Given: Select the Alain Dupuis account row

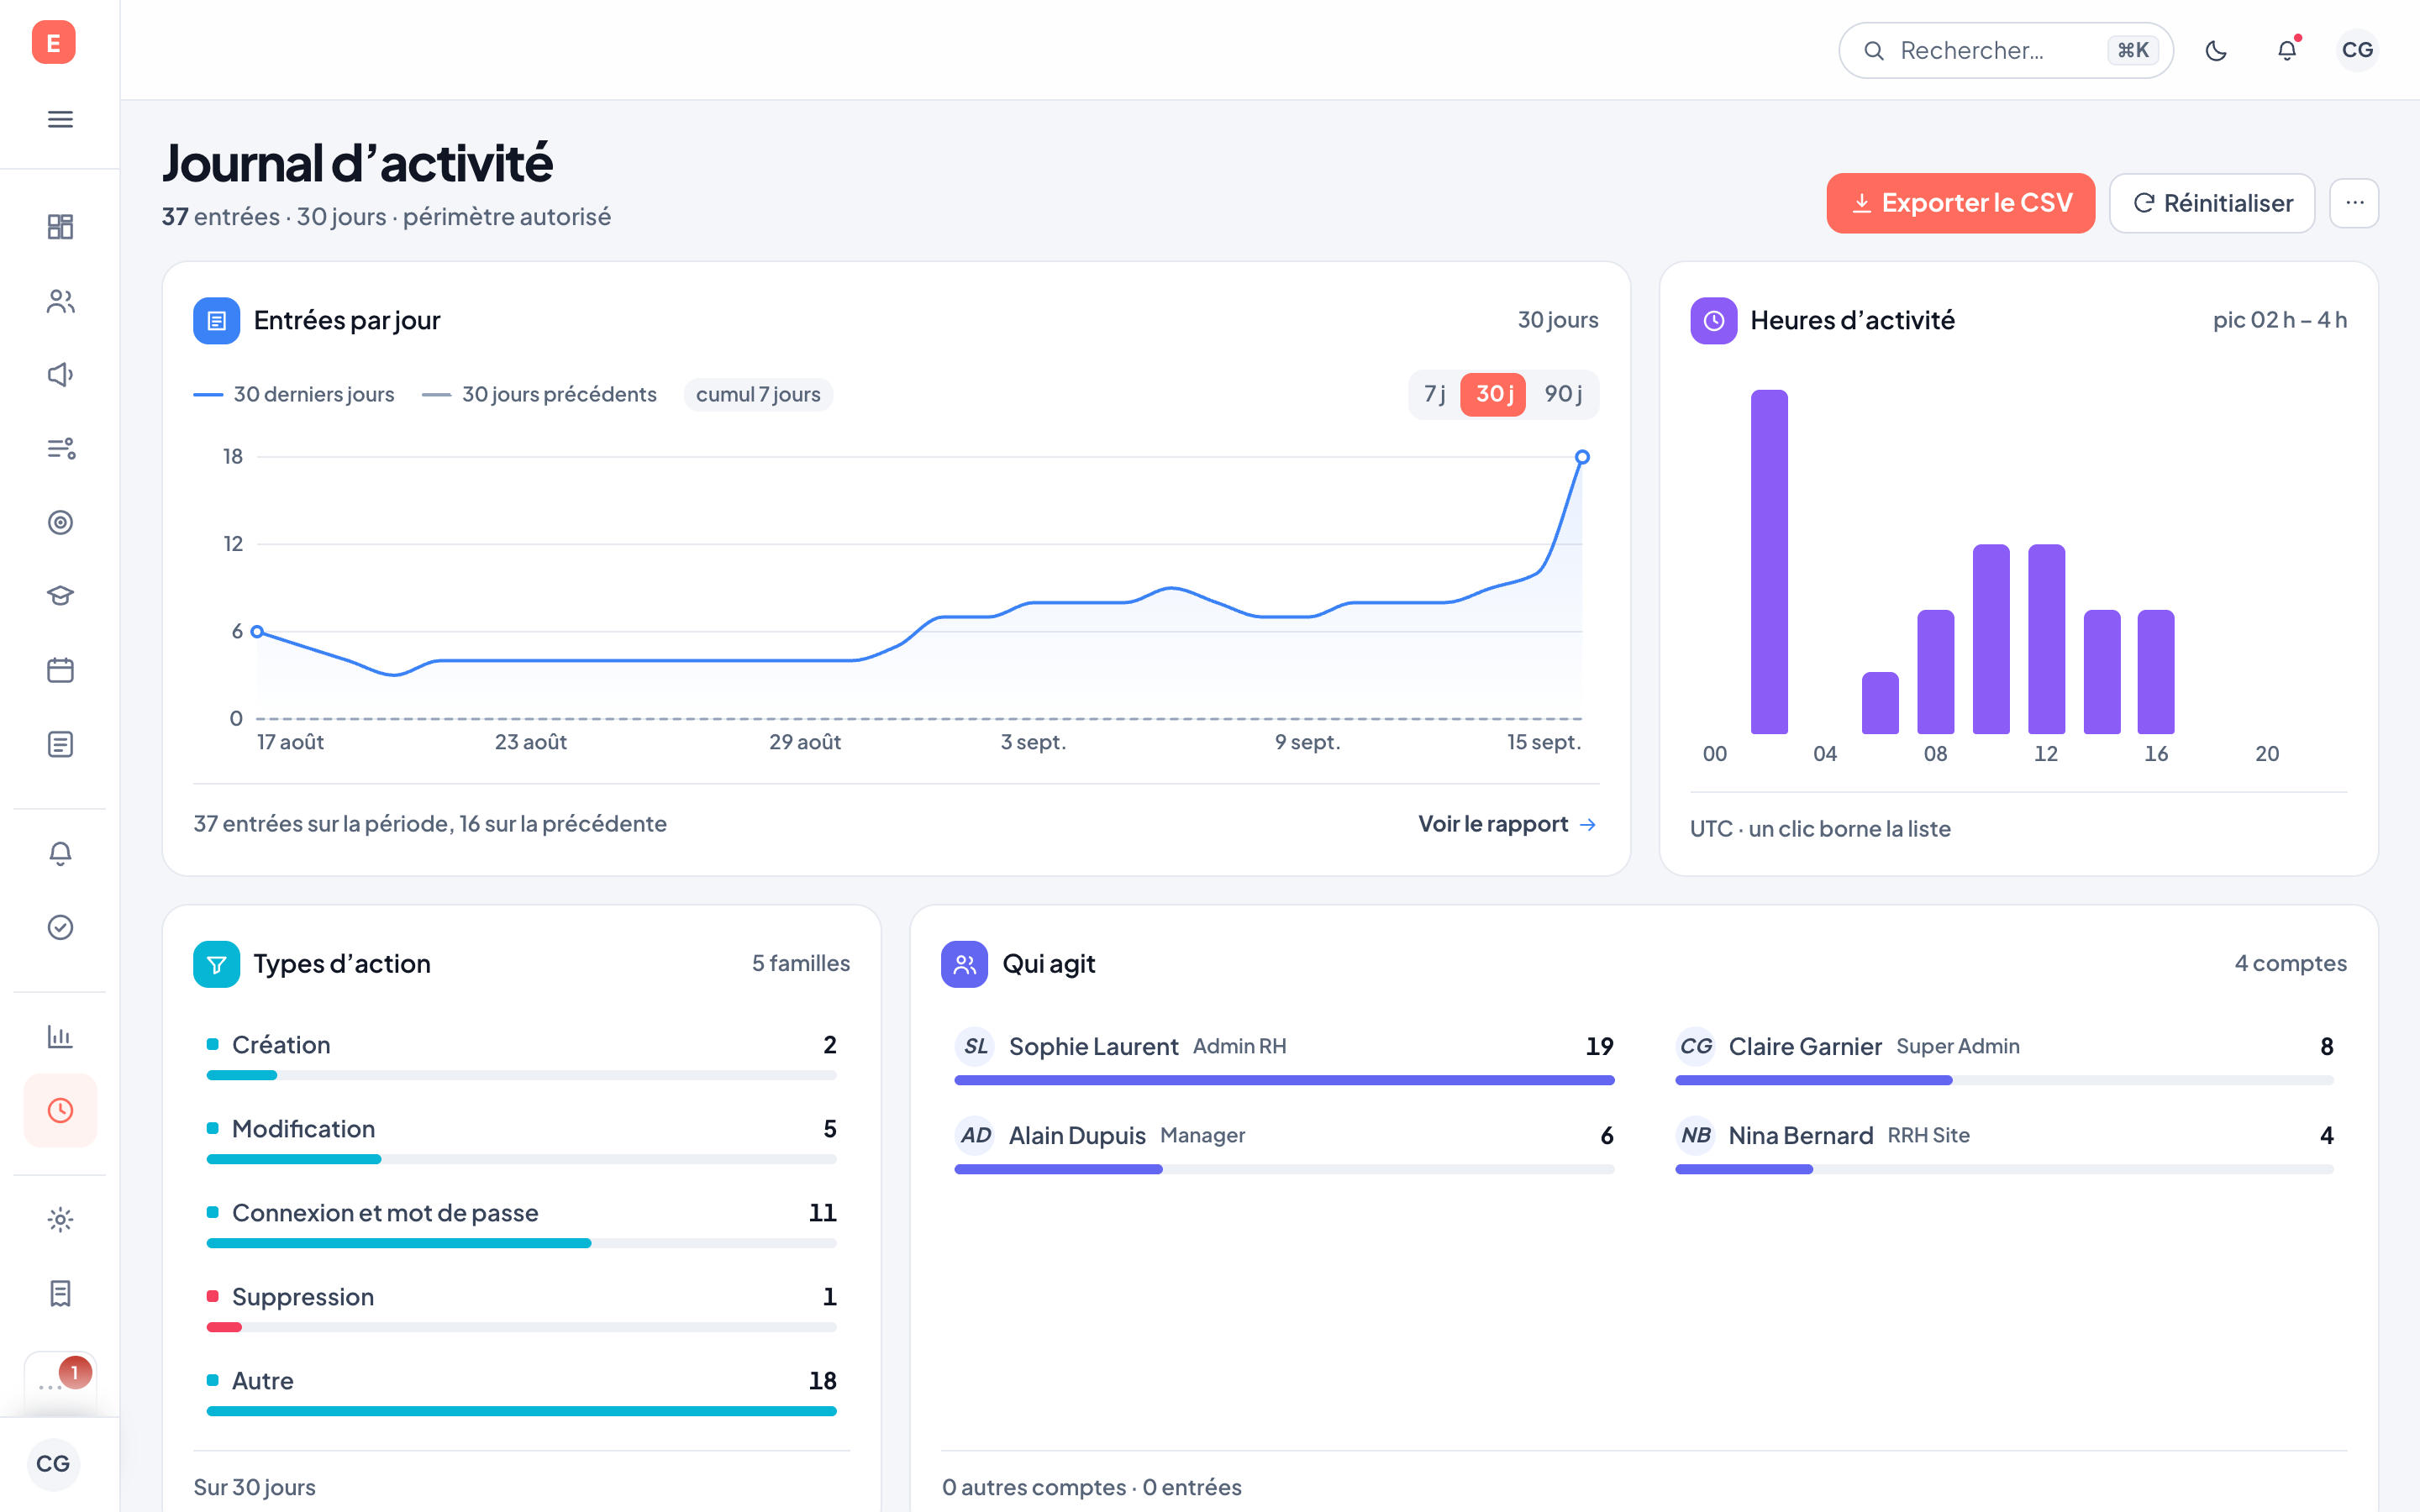Looking at the screenshot, I should (1284, 1144).
